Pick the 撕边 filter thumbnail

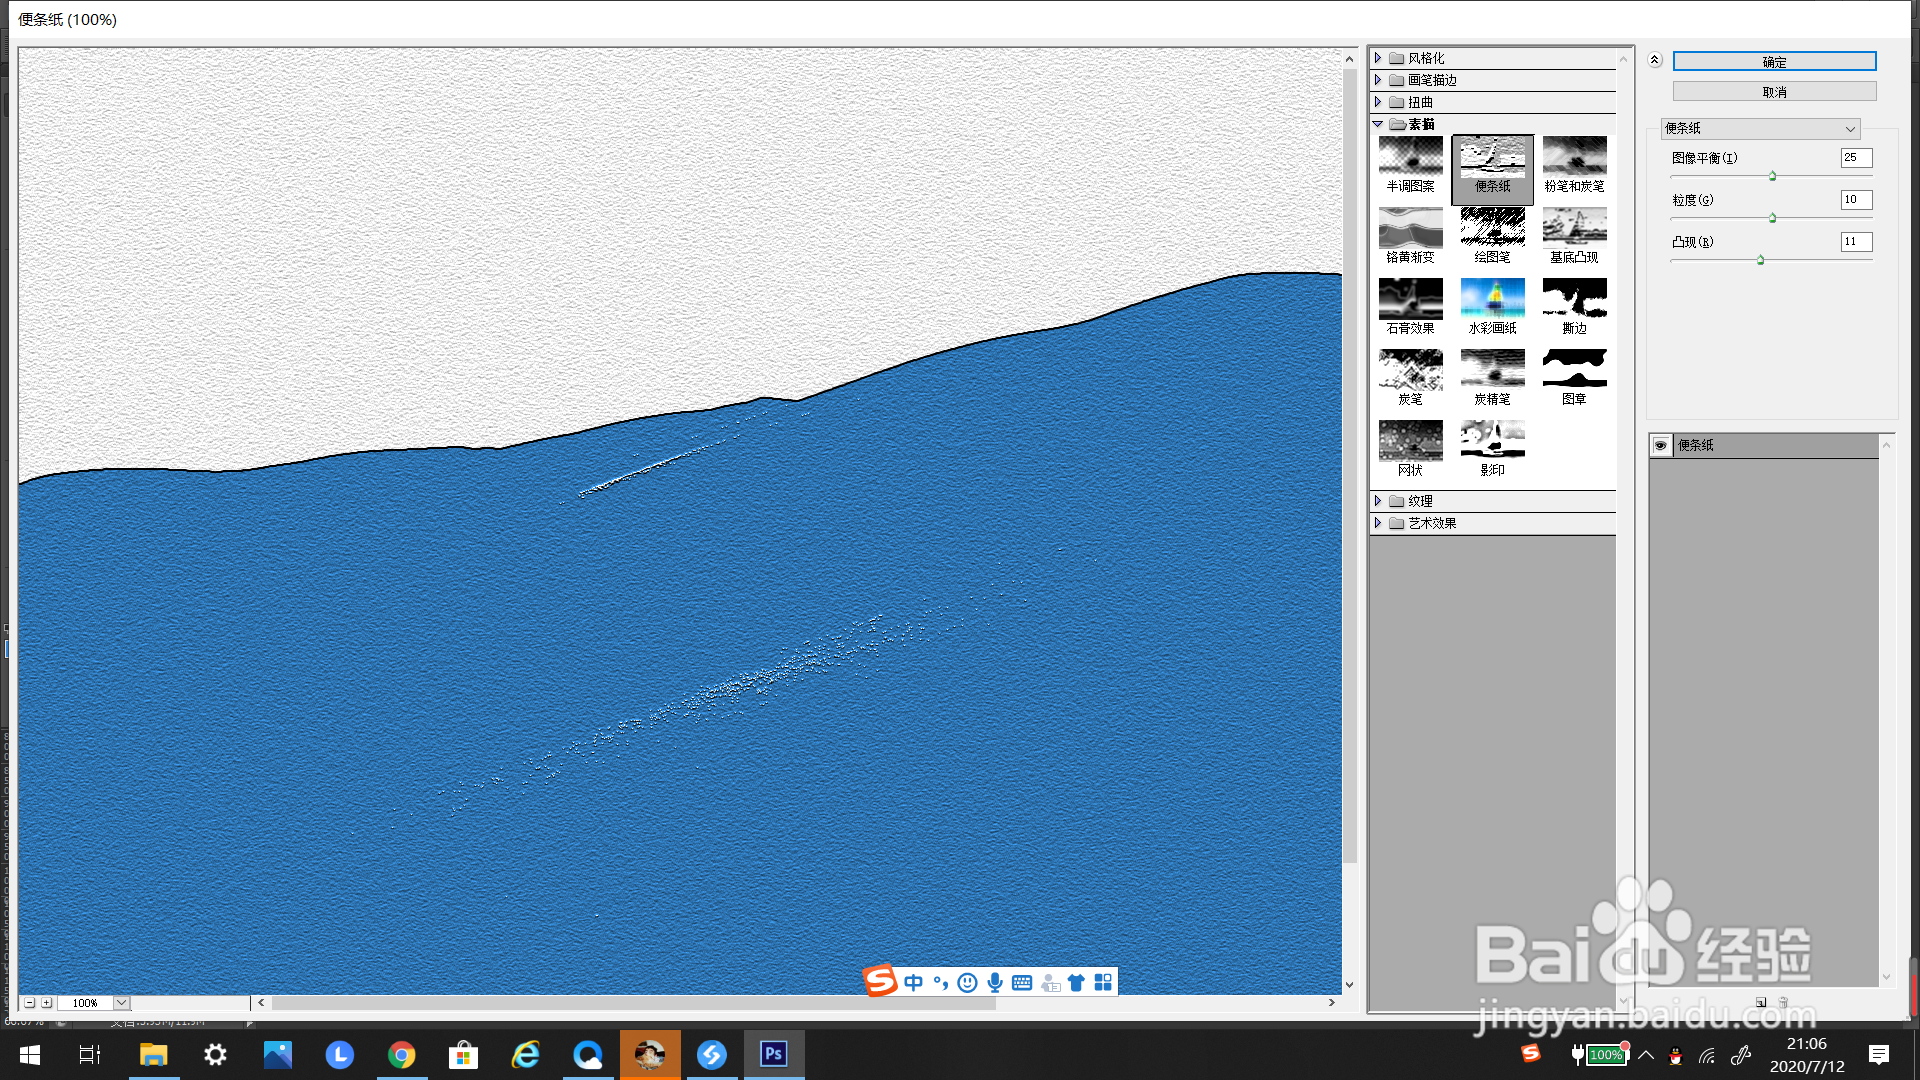click(x=1574, y=299)
